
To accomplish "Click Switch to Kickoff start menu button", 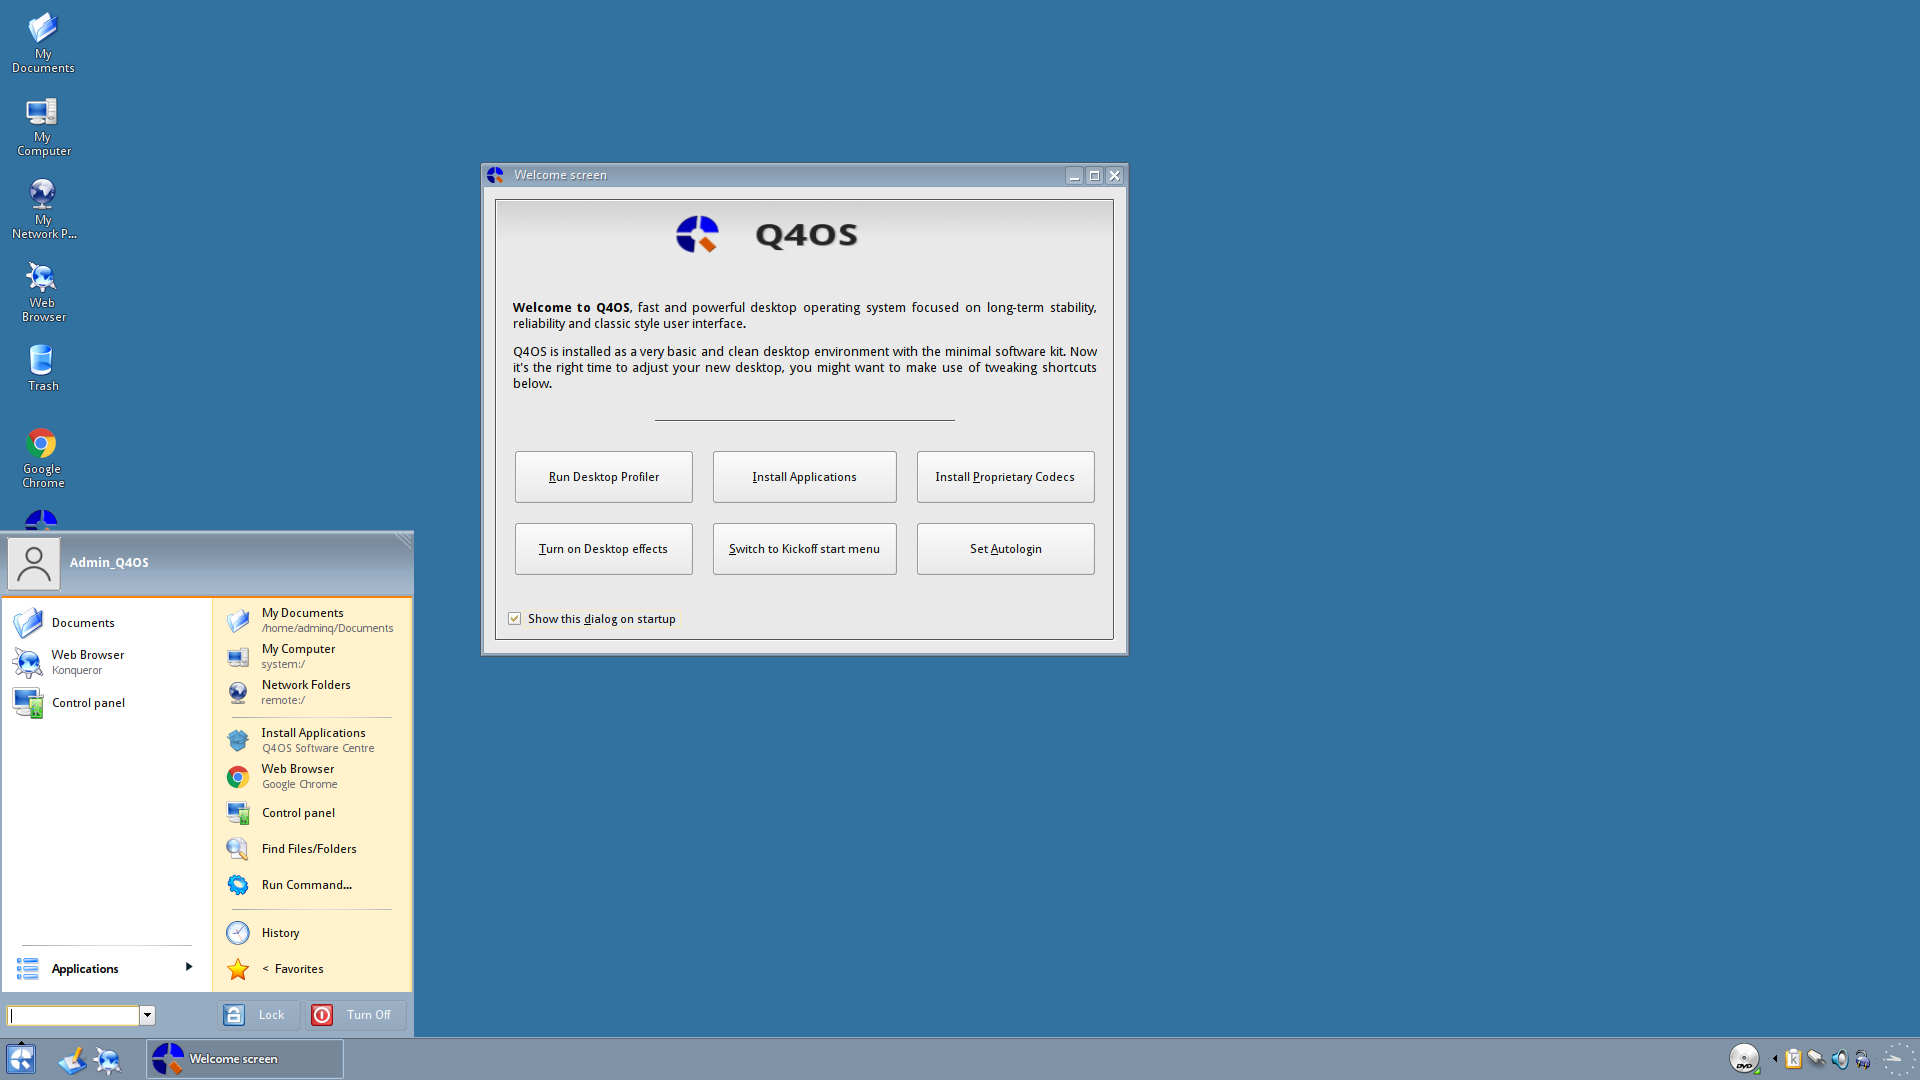I will click(x=805, y=549).
